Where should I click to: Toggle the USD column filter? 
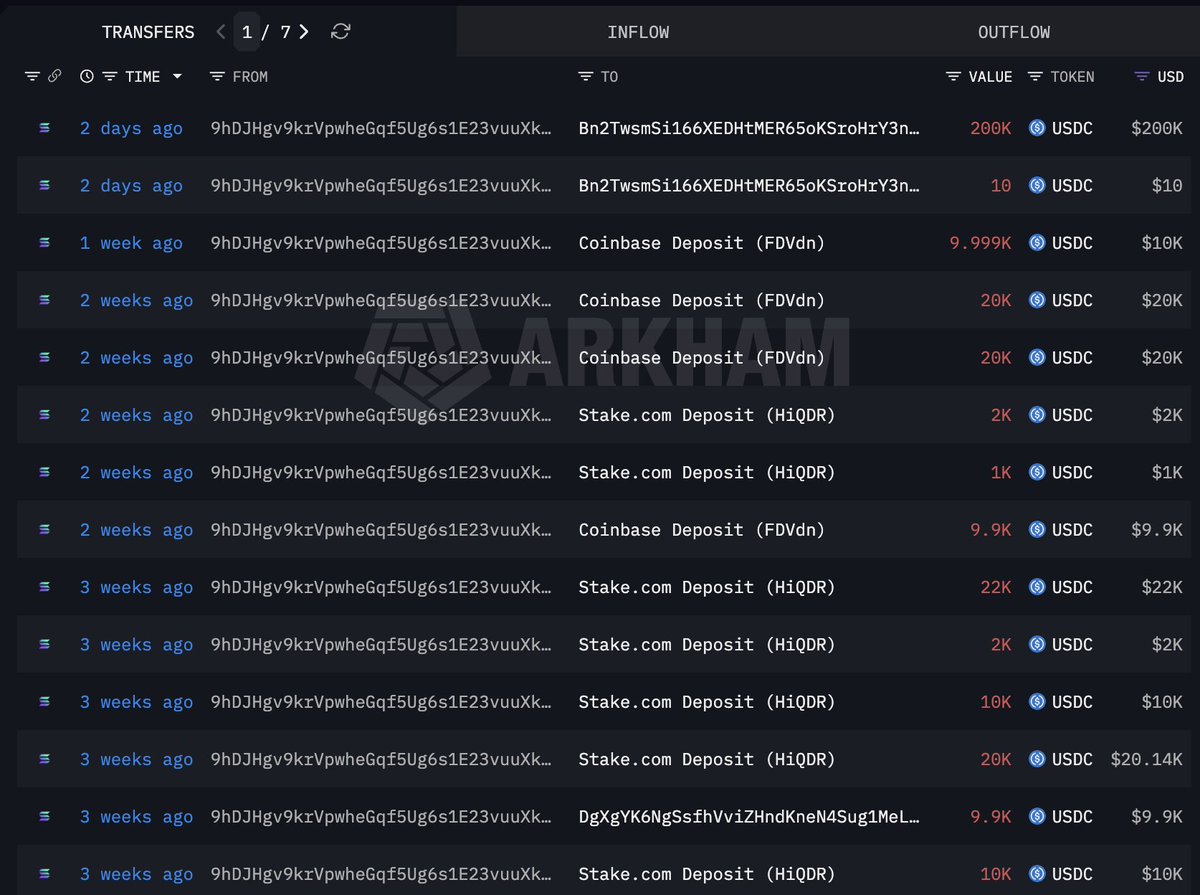click(x=1141, y=77)
